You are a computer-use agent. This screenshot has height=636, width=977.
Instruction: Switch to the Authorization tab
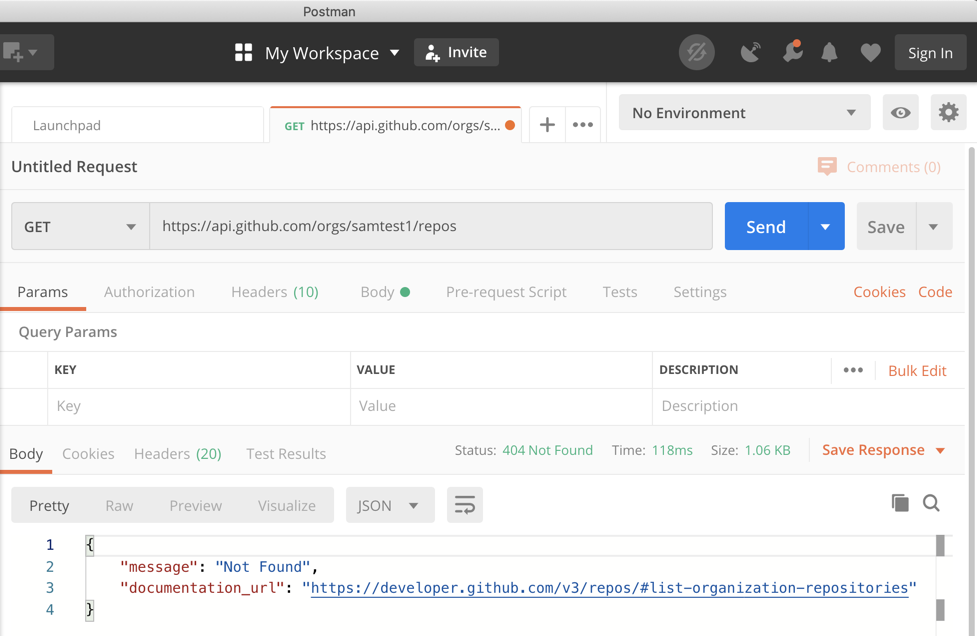click(x=149, y=292)
